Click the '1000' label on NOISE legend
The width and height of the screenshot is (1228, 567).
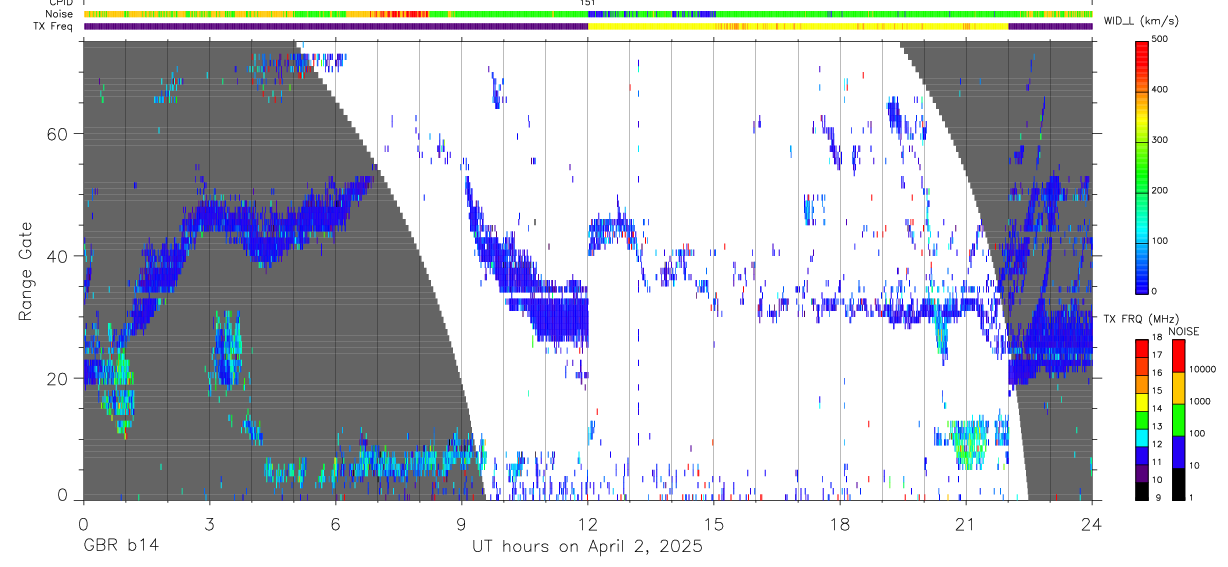(x=1200, y=401)
